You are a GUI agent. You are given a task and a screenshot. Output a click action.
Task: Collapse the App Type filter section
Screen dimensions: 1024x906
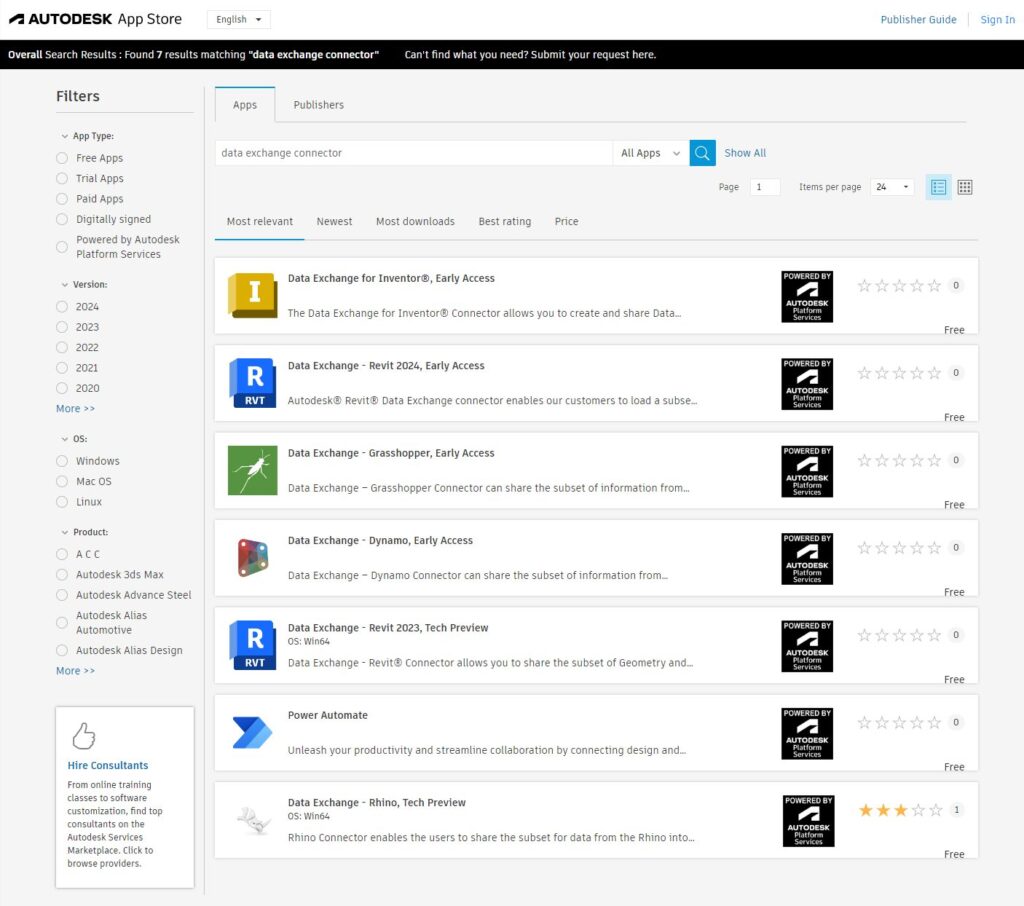[65, 137]
